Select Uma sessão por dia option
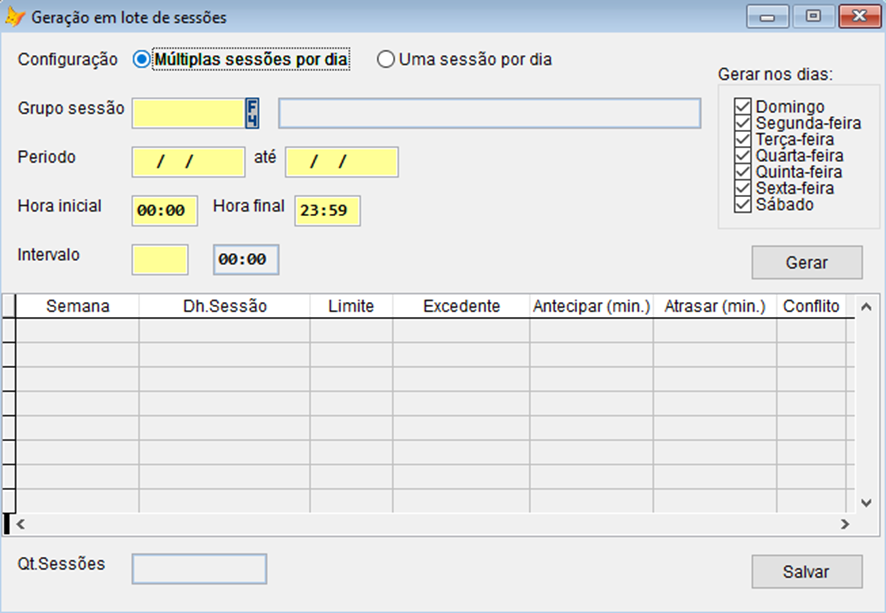The image size is (886, 613). [x=386, y=60]
